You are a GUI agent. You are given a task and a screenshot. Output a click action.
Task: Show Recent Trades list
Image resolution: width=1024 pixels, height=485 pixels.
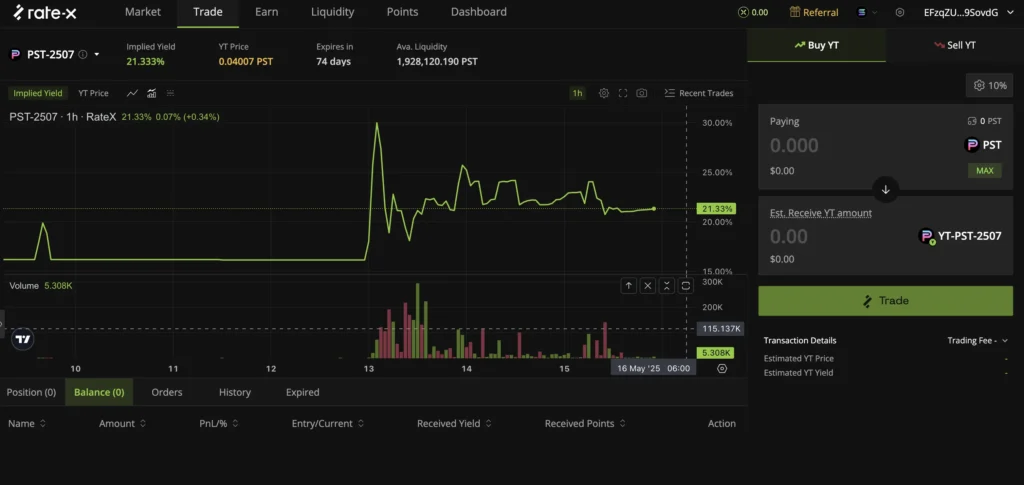(x=699, y=93)
